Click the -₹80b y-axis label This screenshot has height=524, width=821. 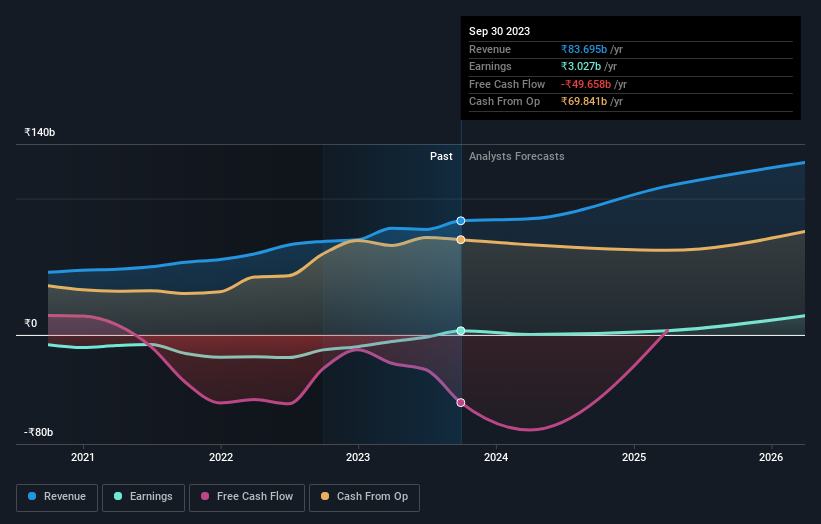[x=38, y=432]
